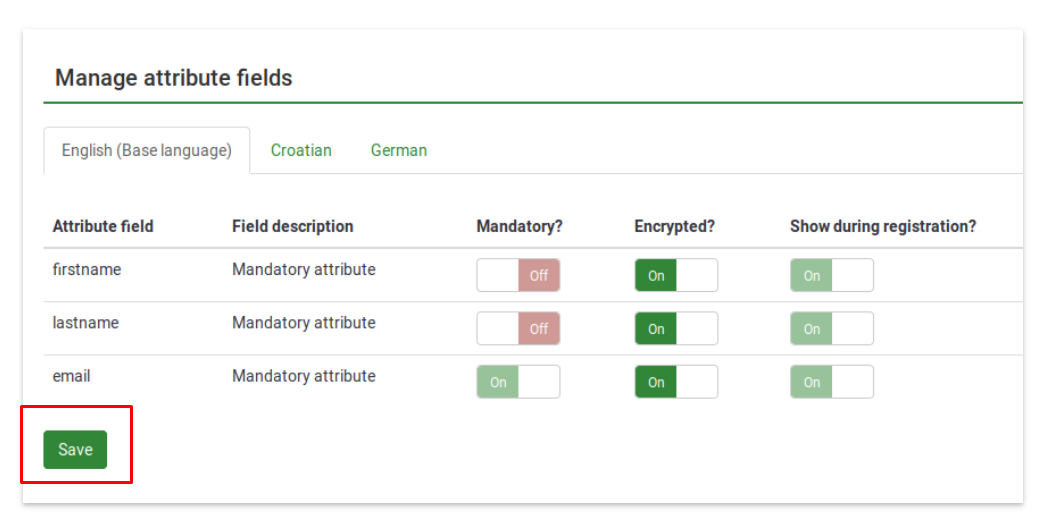
Task: Toggle the lastname Mandatory switch
Action: 518,328
